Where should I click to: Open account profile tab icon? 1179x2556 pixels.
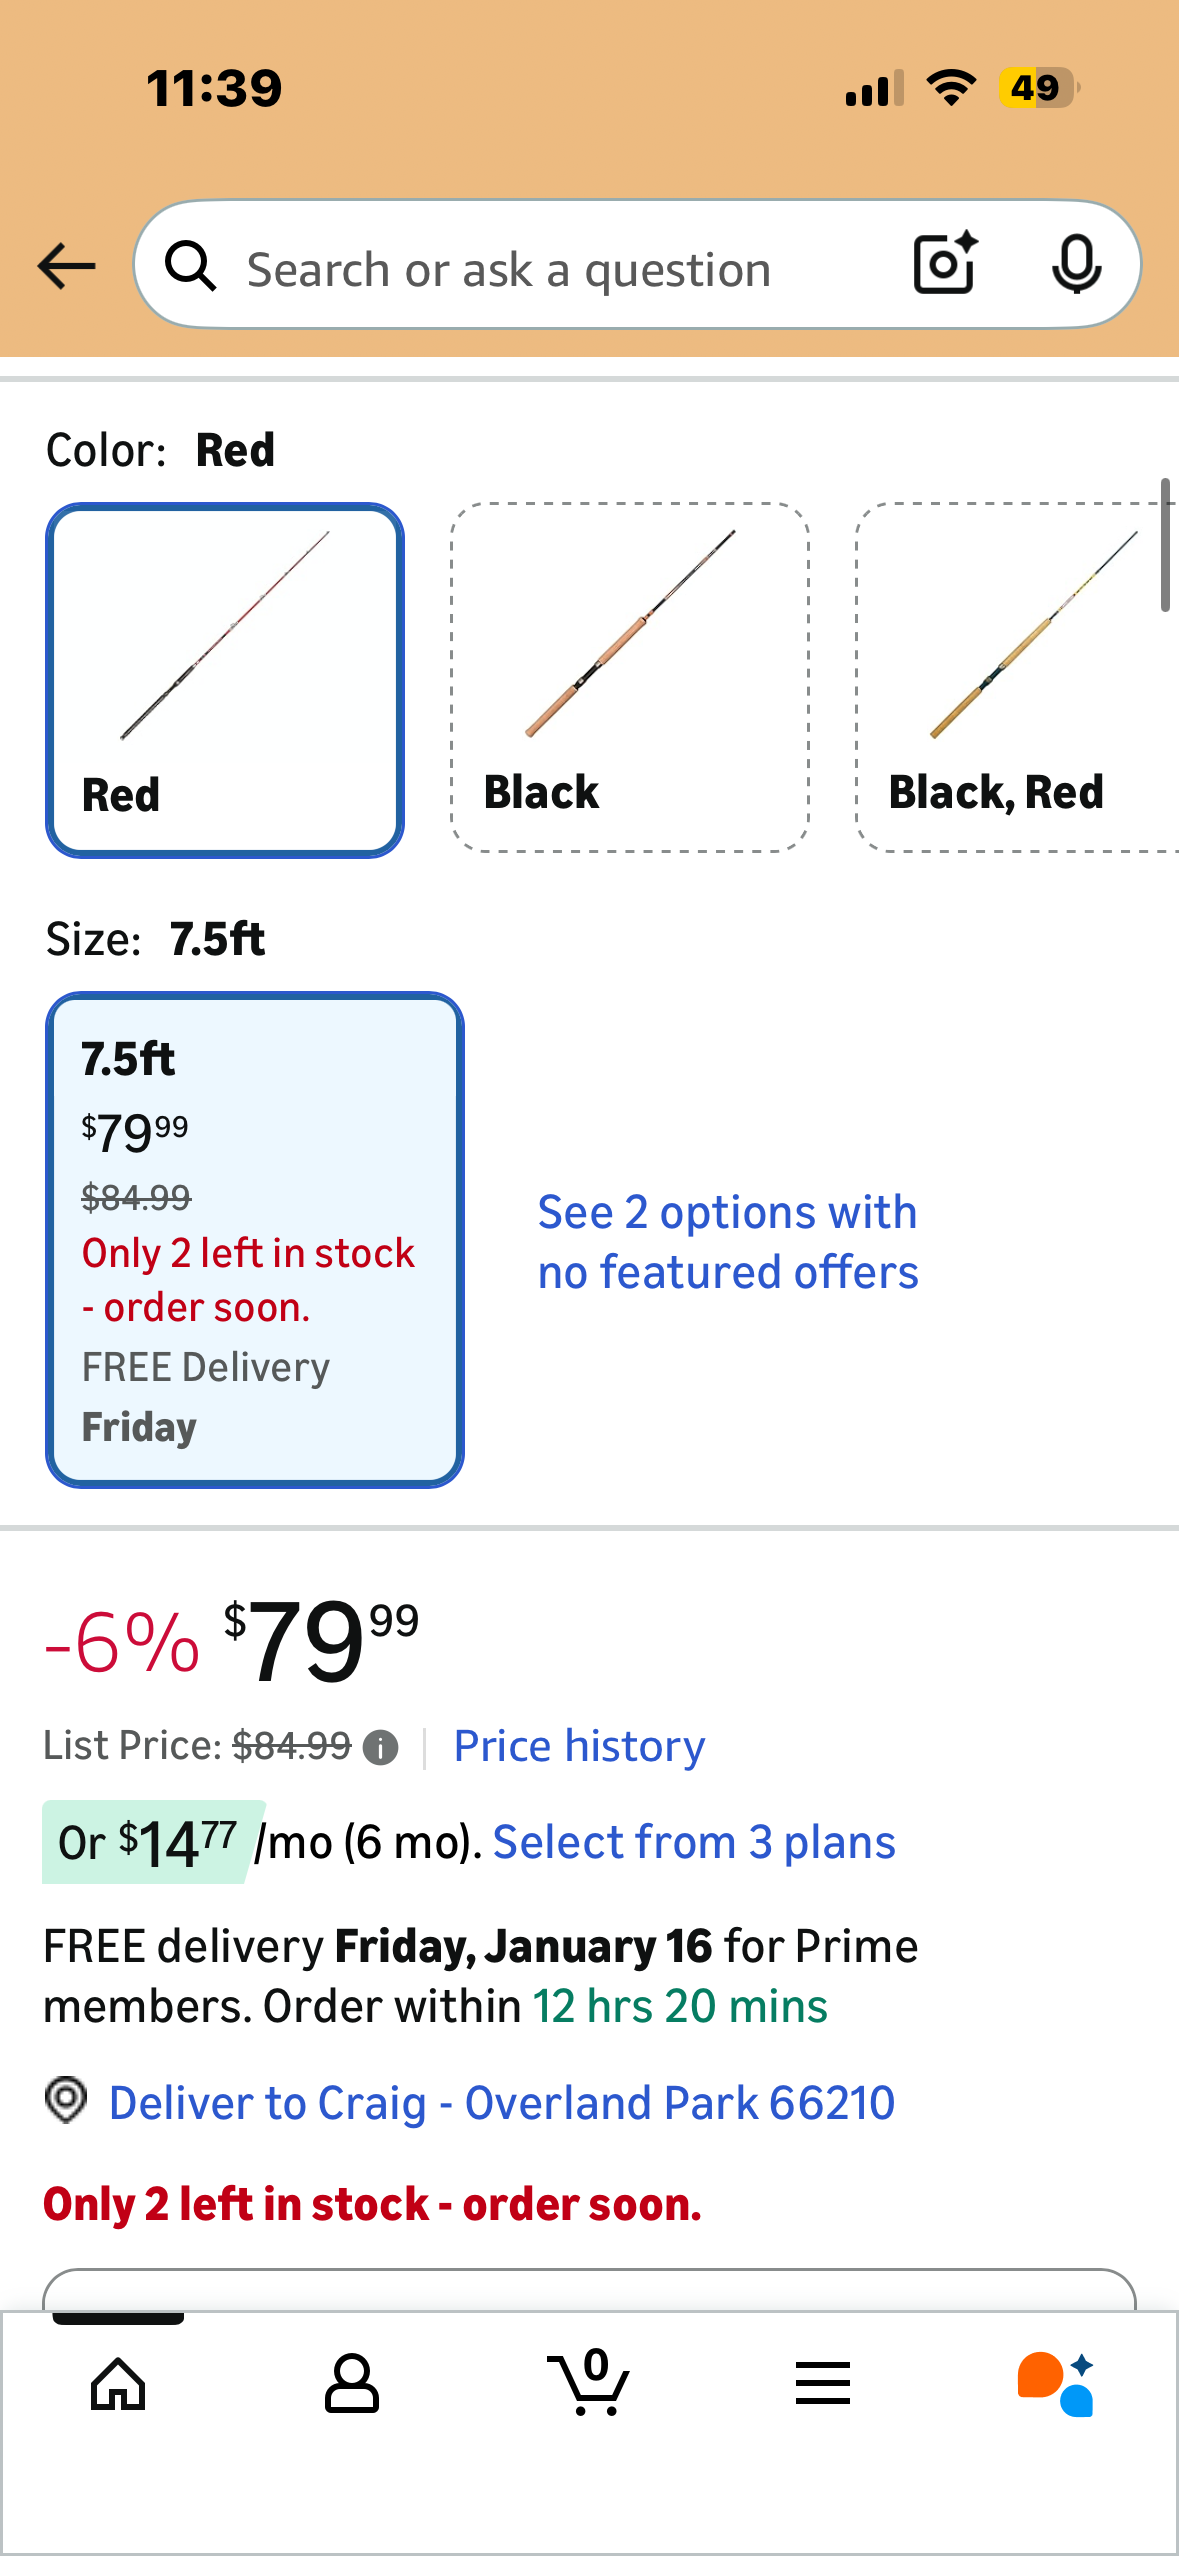click(352, 2384)
